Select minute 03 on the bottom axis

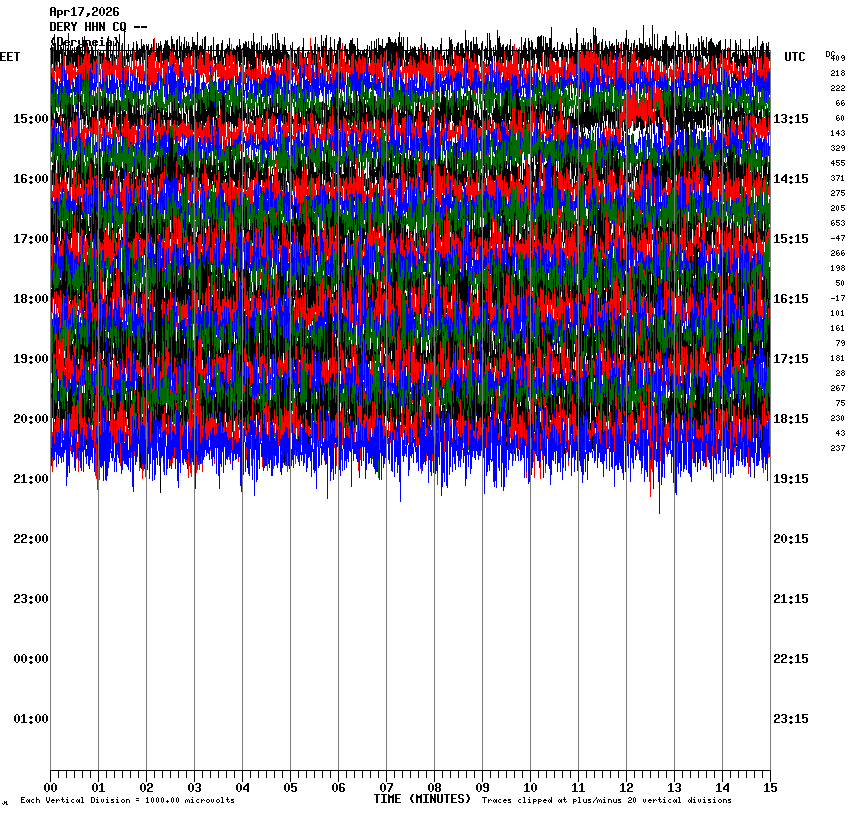click(194, 788)
